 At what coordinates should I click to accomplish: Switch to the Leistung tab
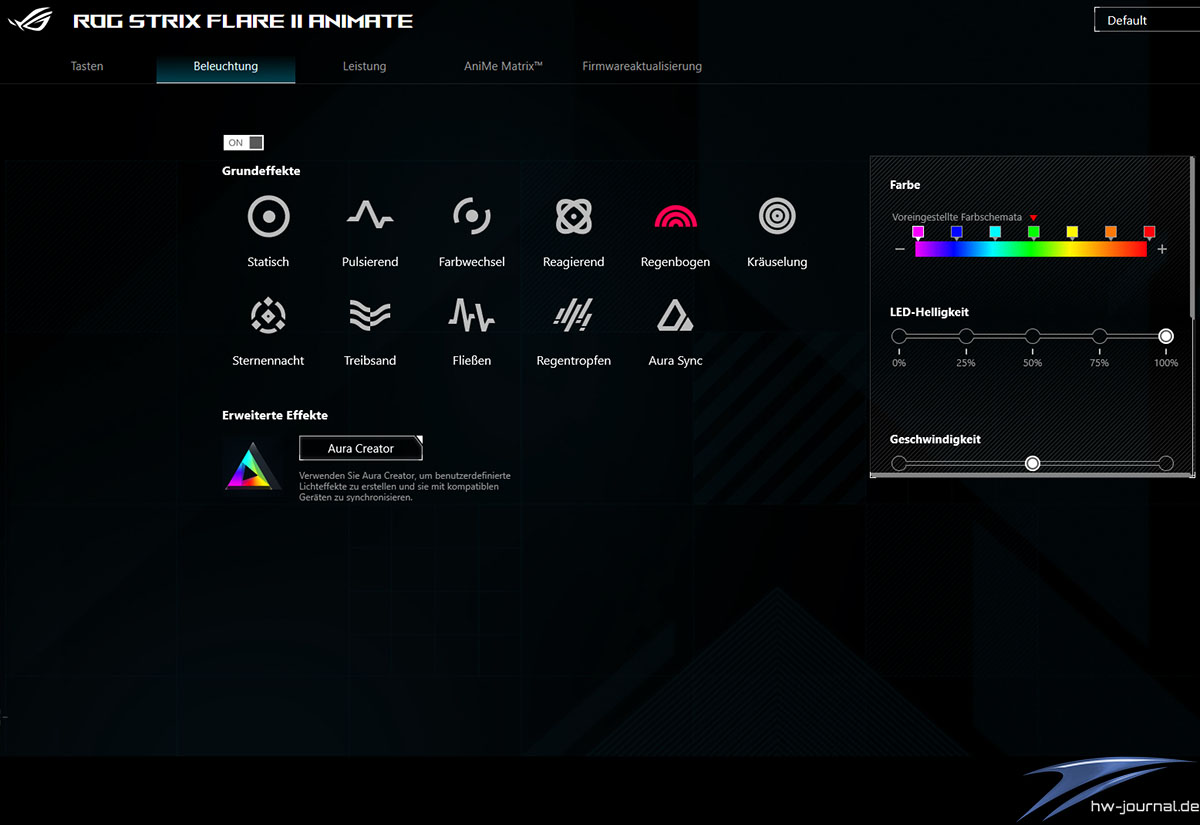click(364, 66)
